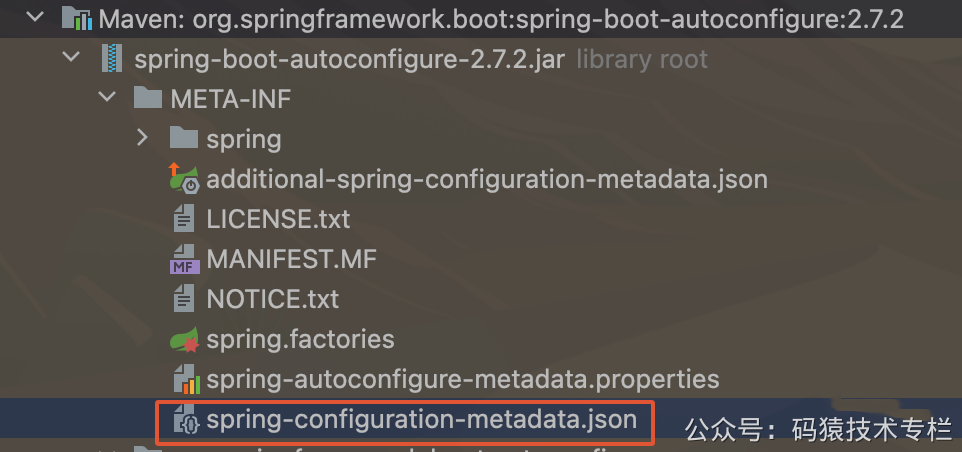The image size is (962, 452).
Task: Click the META-INF folder icon
Action: point(148,99)
